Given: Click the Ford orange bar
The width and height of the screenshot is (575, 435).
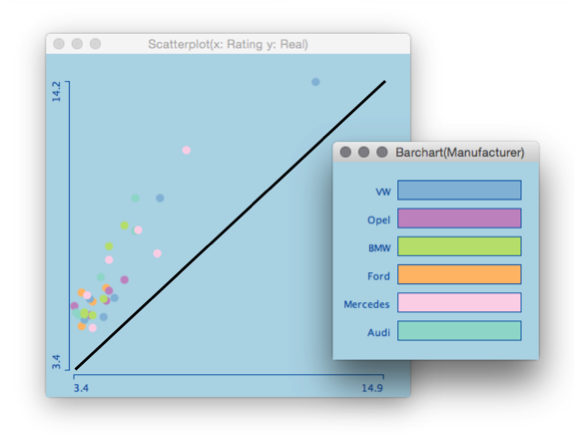Looking at the screenshot, I should pyautogui.click(x=459, y=274).
